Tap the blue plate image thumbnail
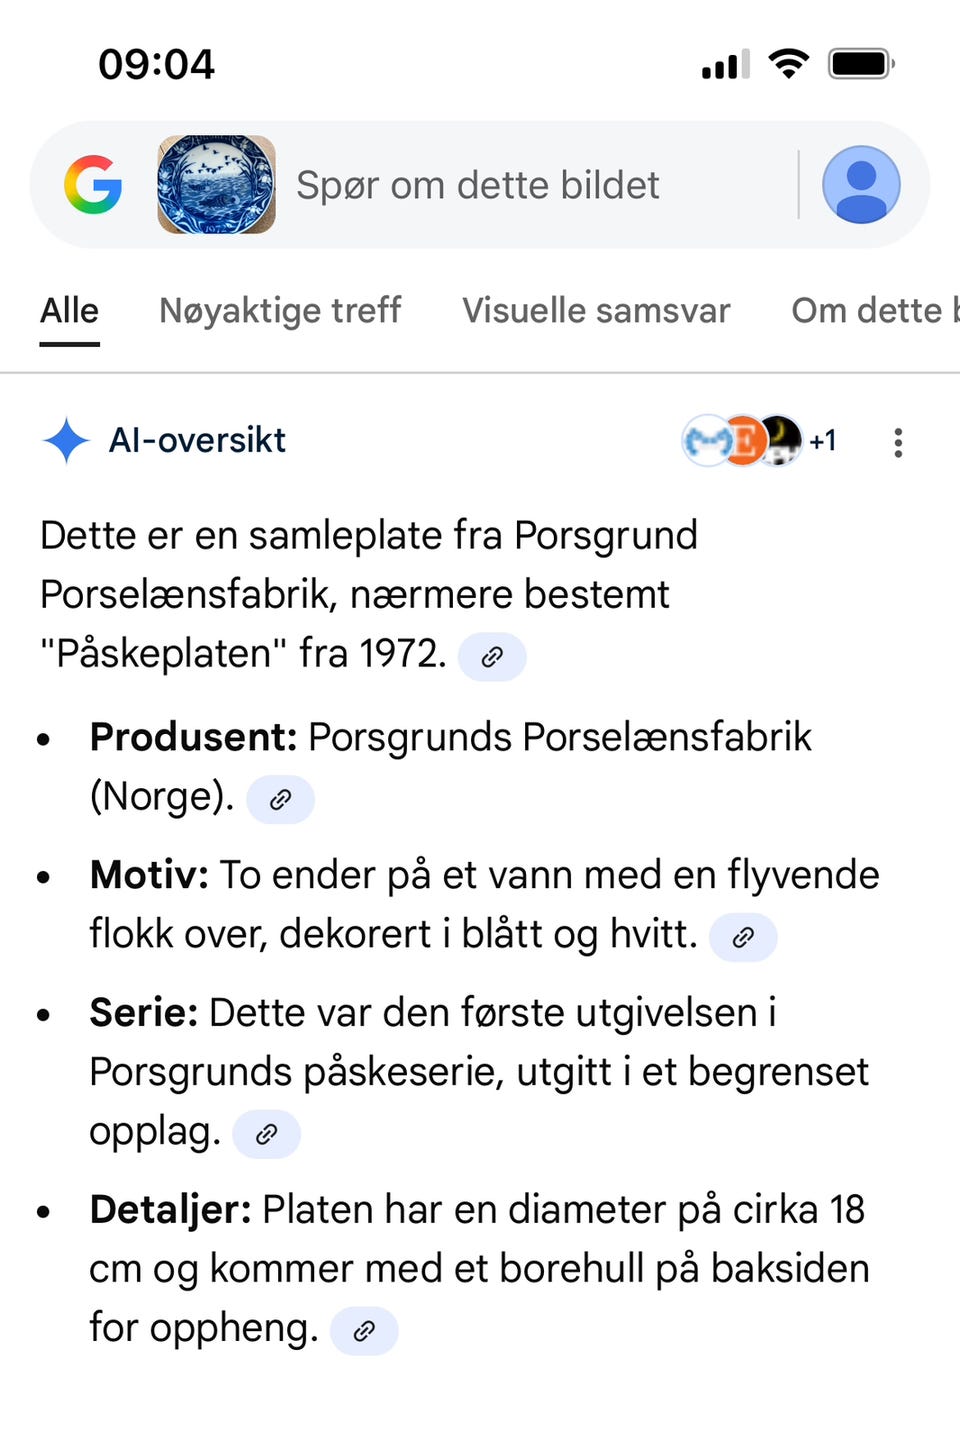This screenshot has width=960, height=1441. [x=216, y=185]
